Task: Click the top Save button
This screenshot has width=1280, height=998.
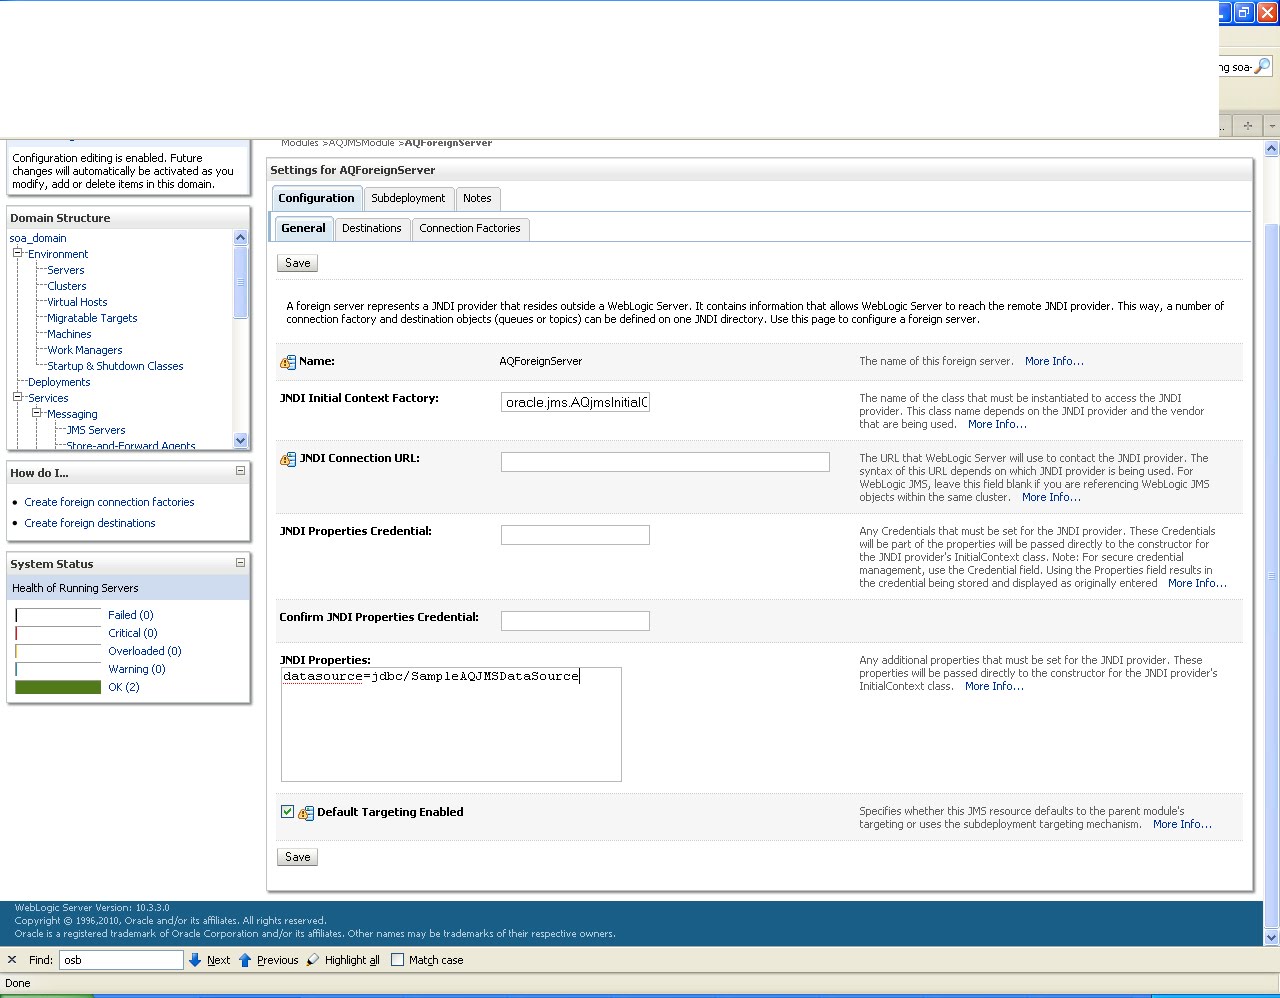Action: coord(298,263)
